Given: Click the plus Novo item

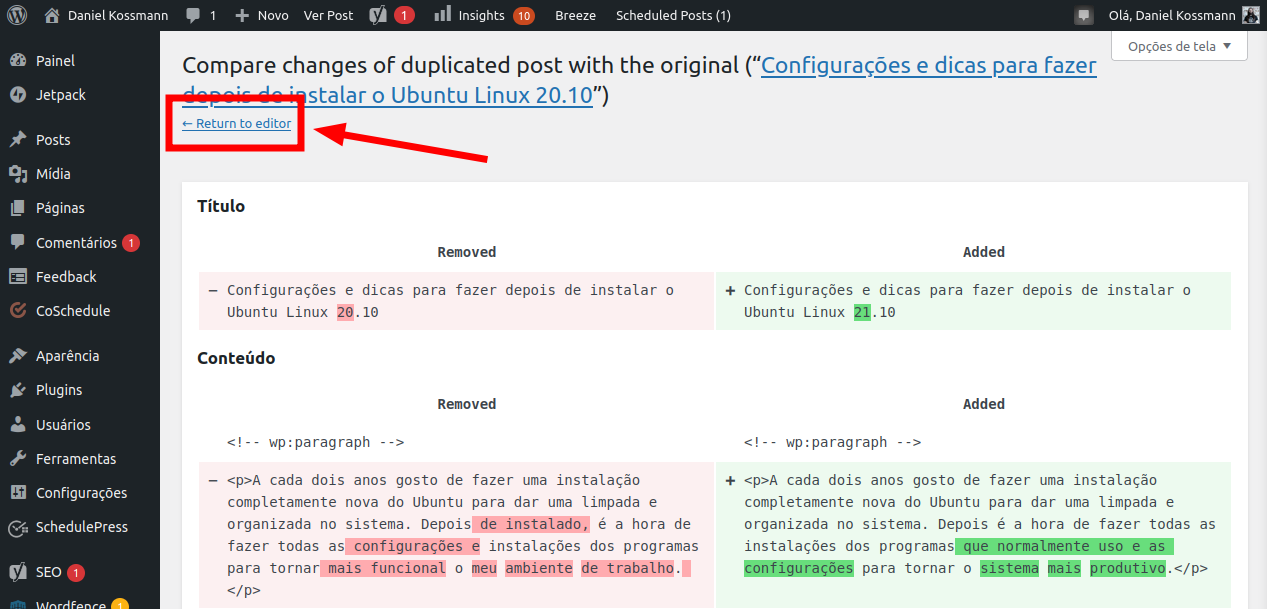Looking at the screenshot, I should point(261,15).
